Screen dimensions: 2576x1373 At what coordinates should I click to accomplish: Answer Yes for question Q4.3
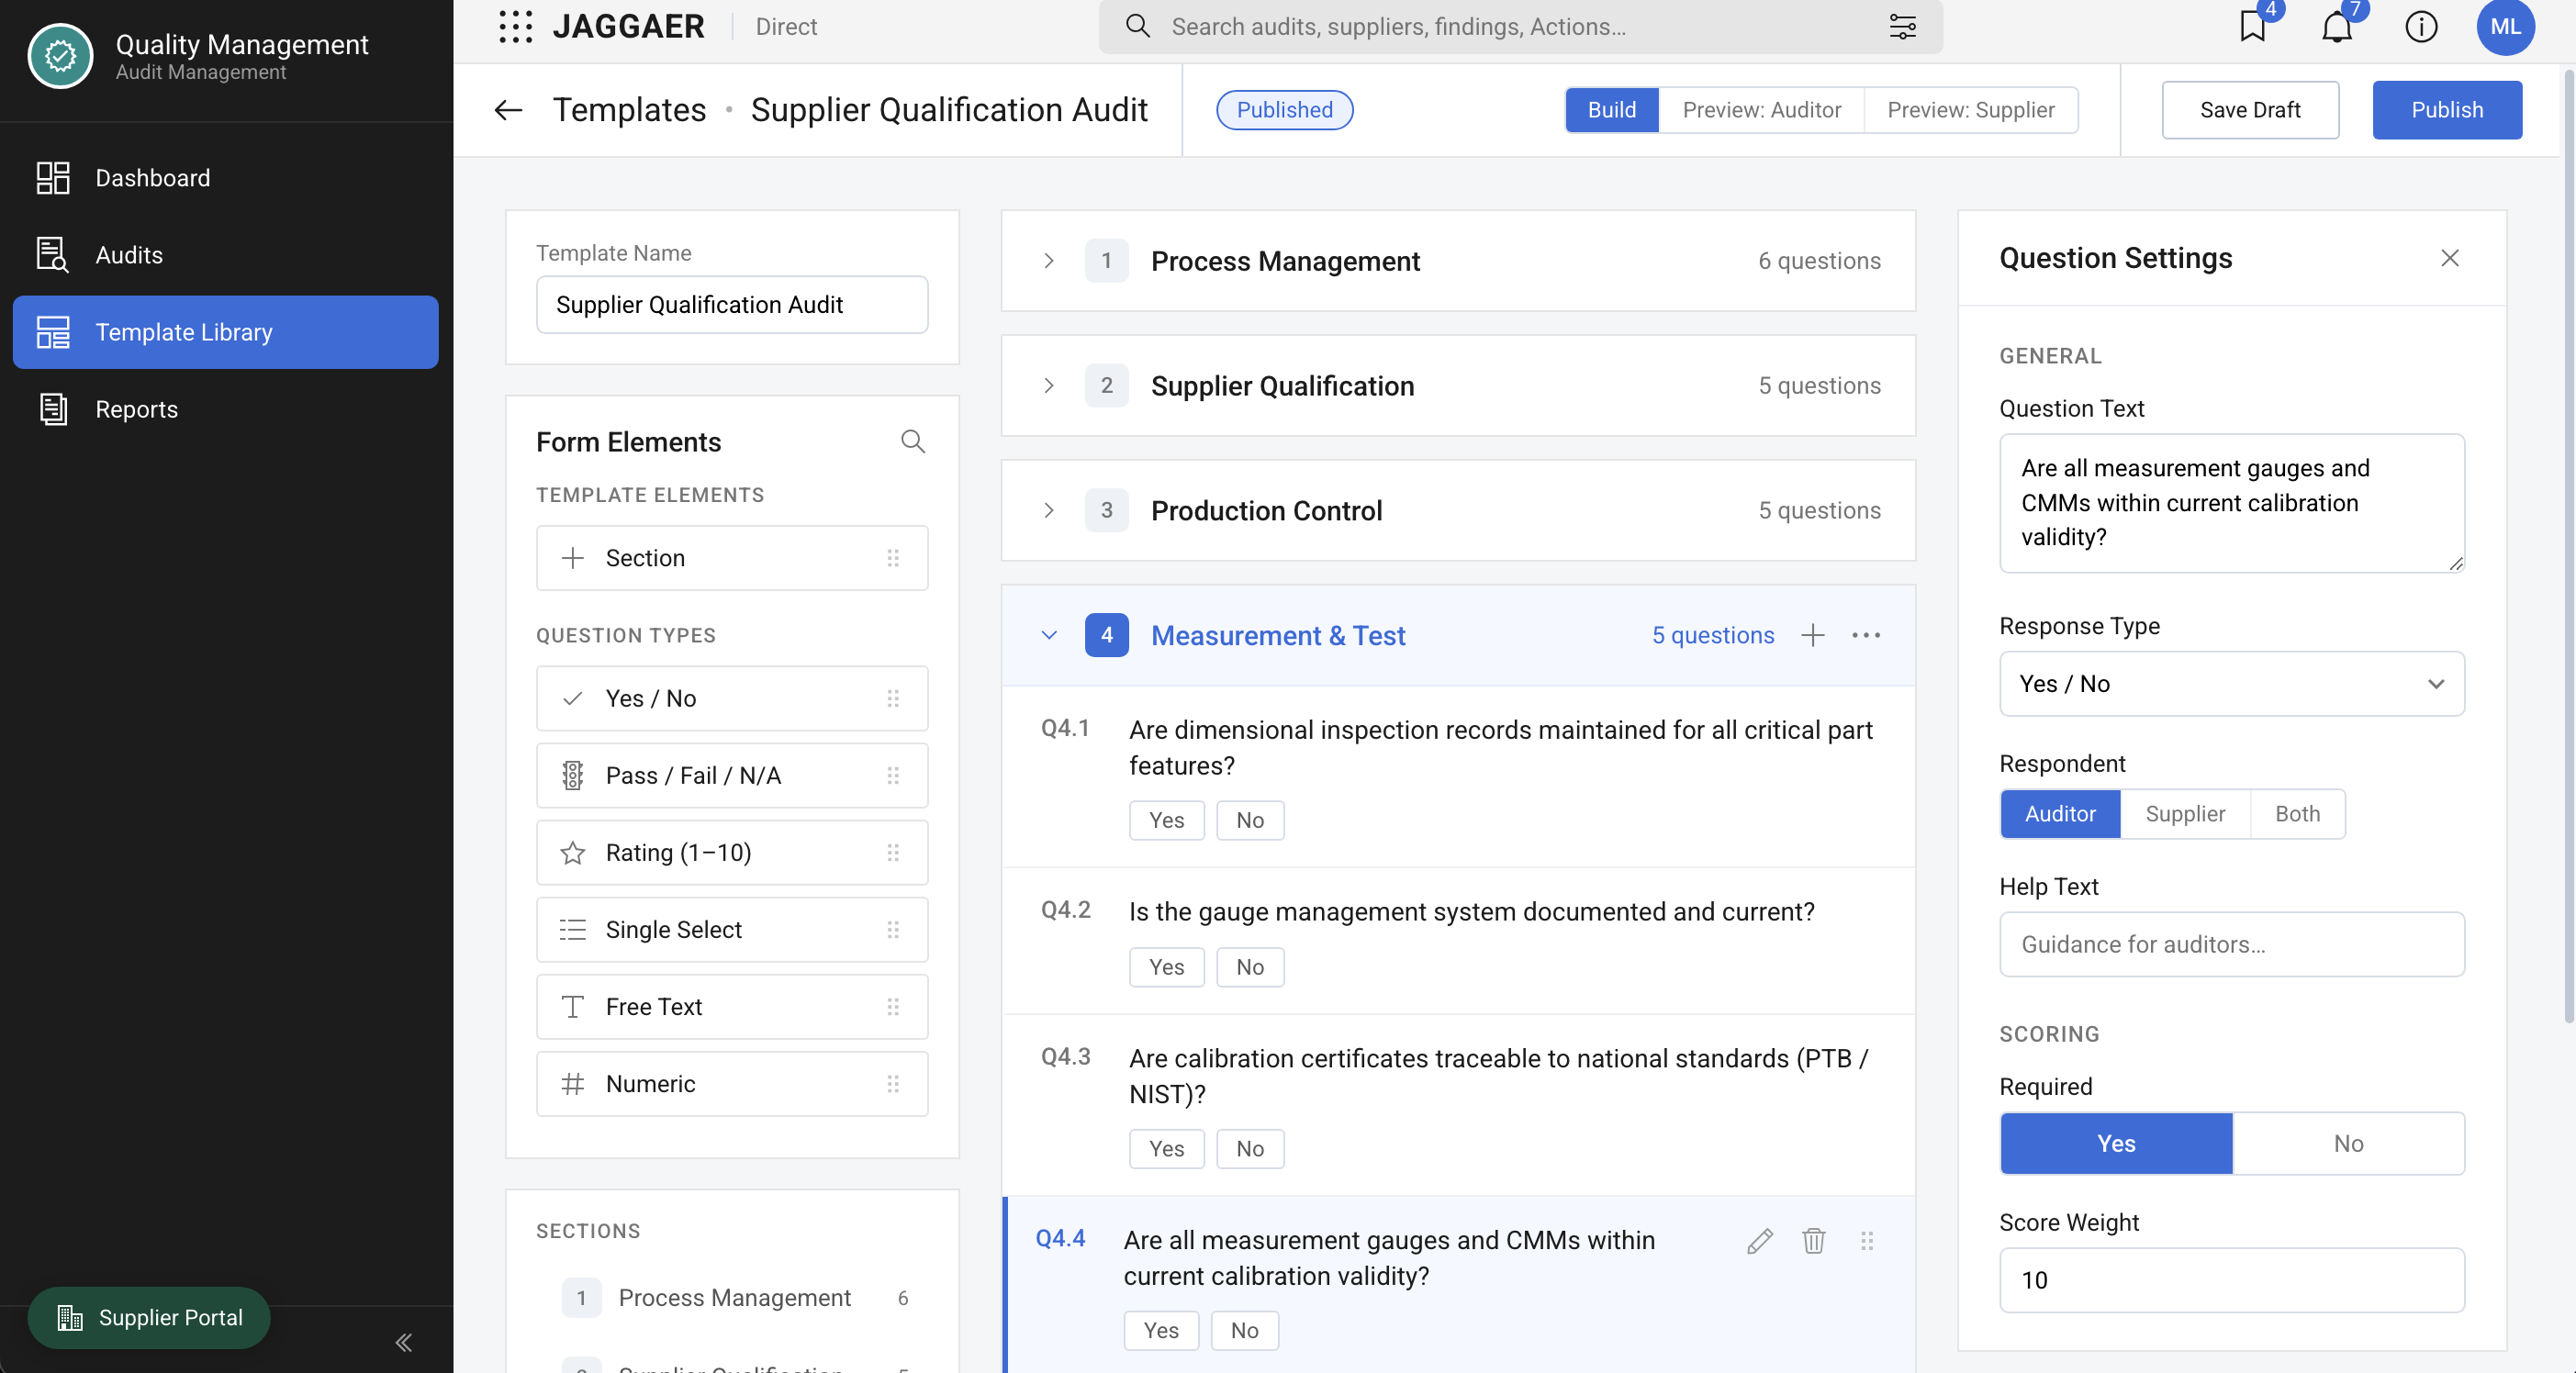(x=1166, y=1149)
